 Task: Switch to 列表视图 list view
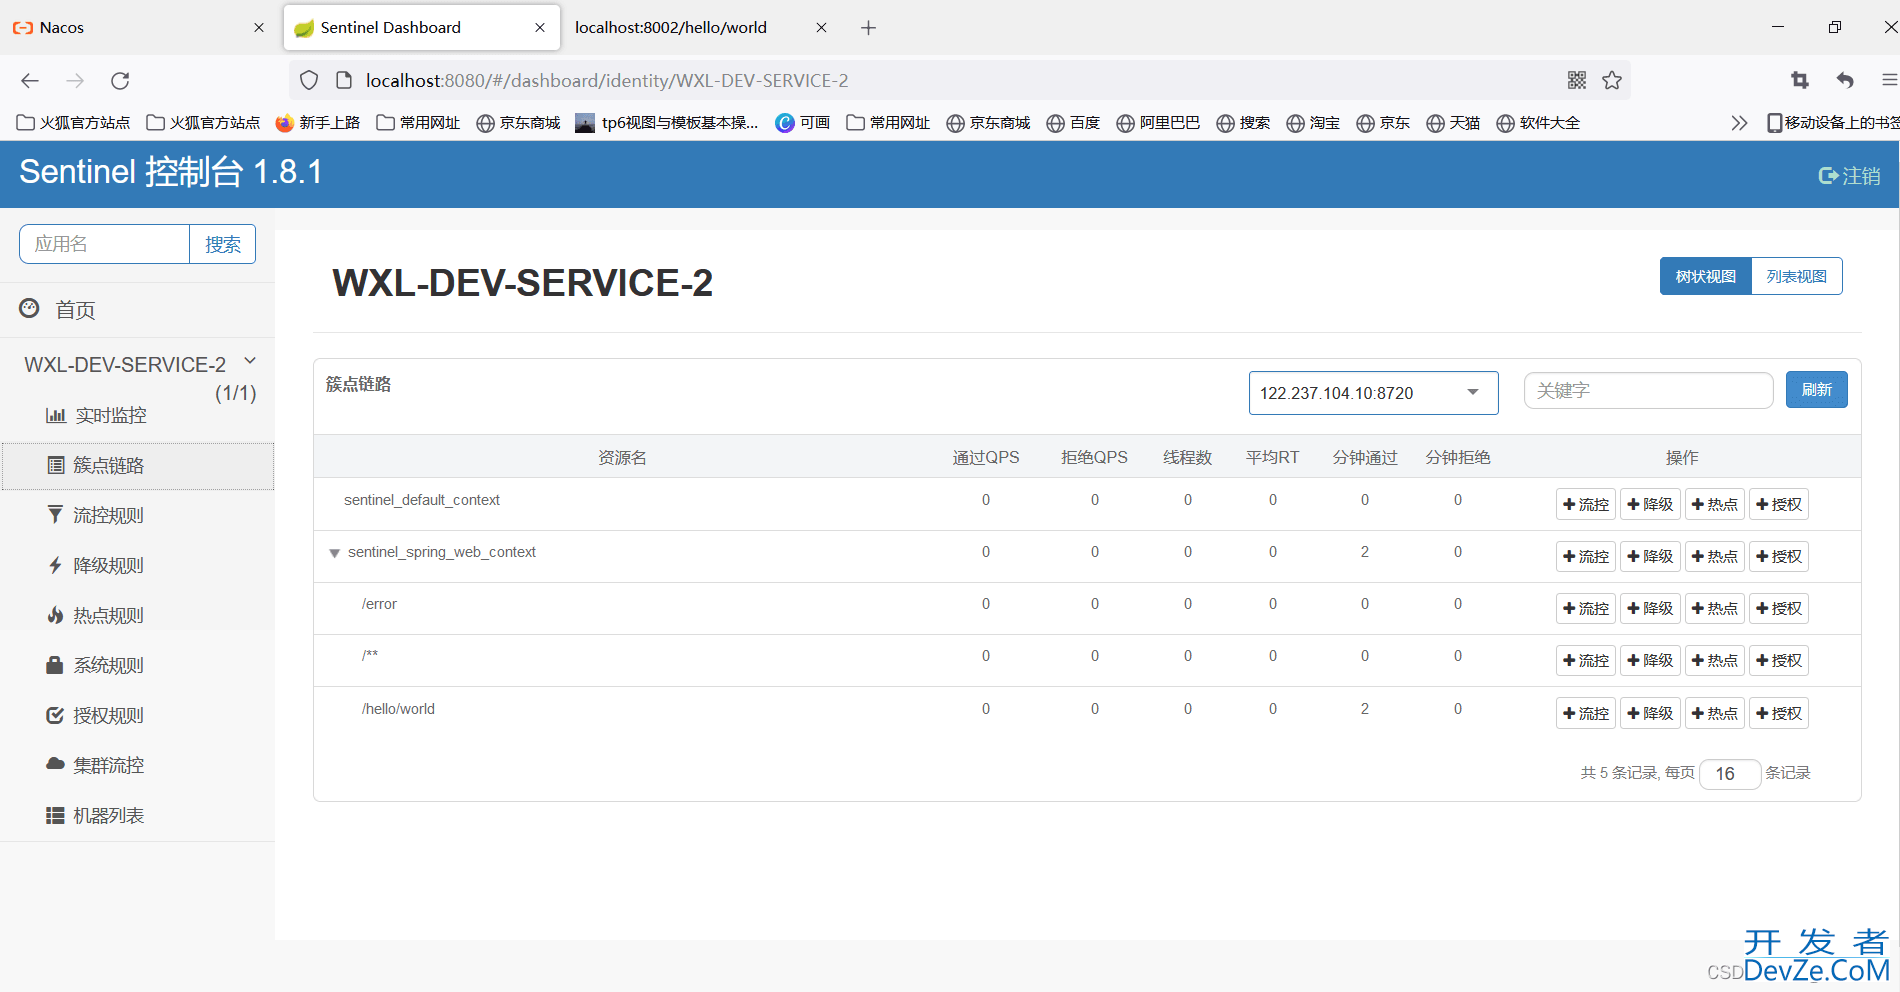1796,277
